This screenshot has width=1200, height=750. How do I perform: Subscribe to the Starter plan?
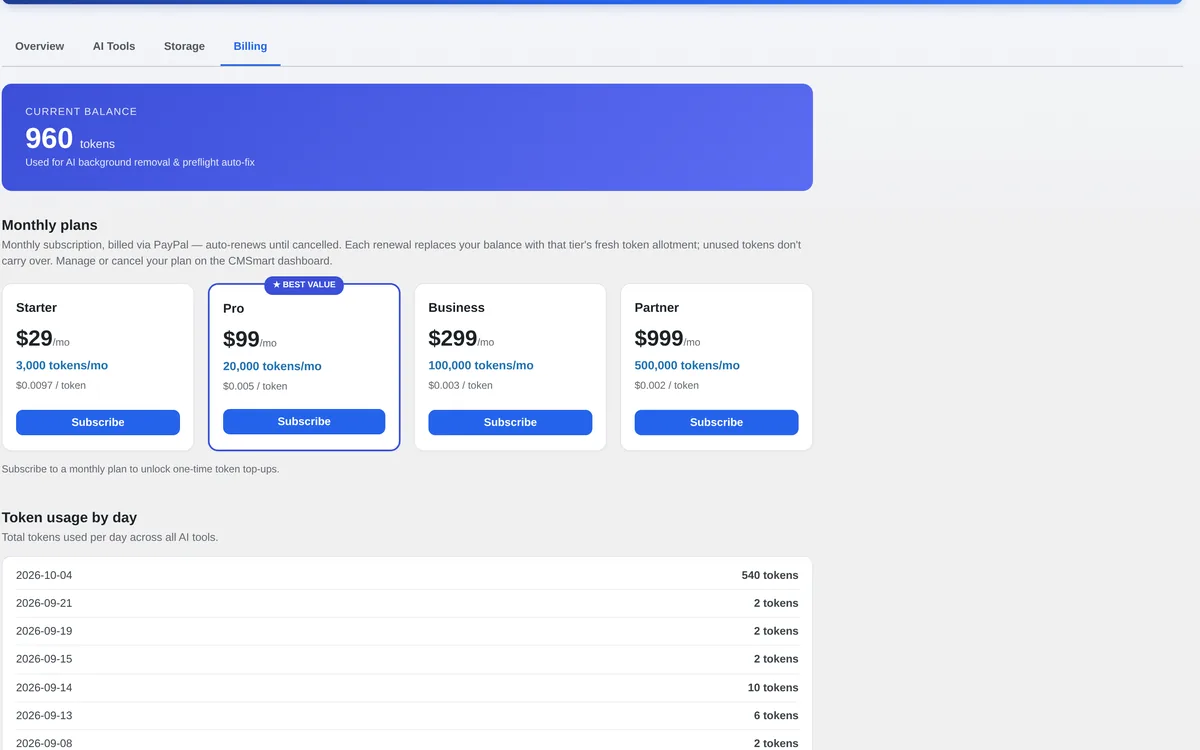(x=98, y=422)
